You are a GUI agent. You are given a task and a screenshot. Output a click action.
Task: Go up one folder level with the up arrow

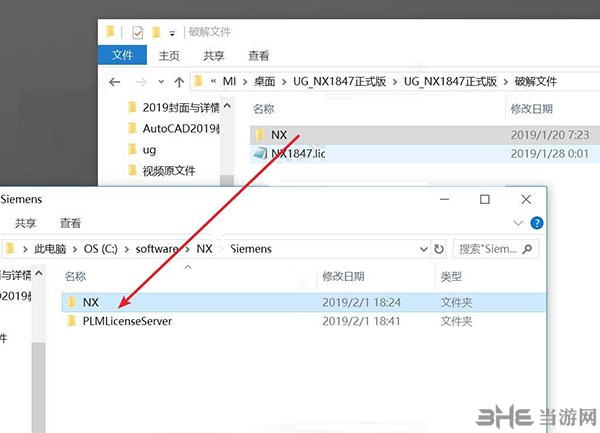point(179,82)
